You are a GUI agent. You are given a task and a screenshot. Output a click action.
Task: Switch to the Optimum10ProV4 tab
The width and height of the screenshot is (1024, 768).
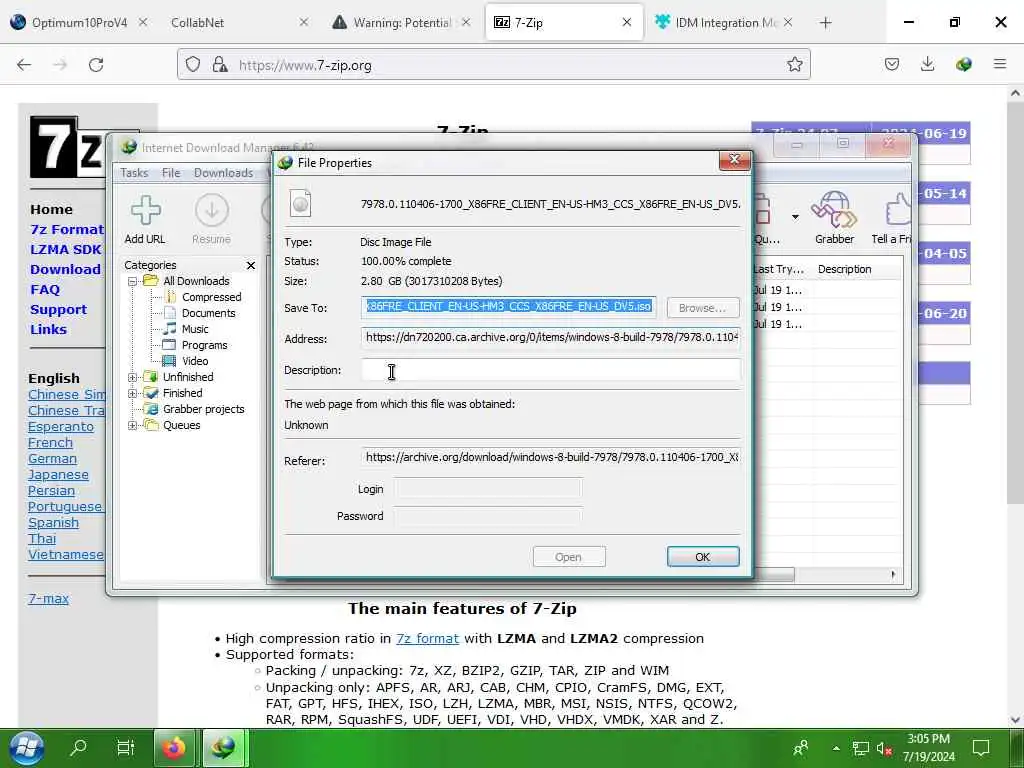[80, 23]
